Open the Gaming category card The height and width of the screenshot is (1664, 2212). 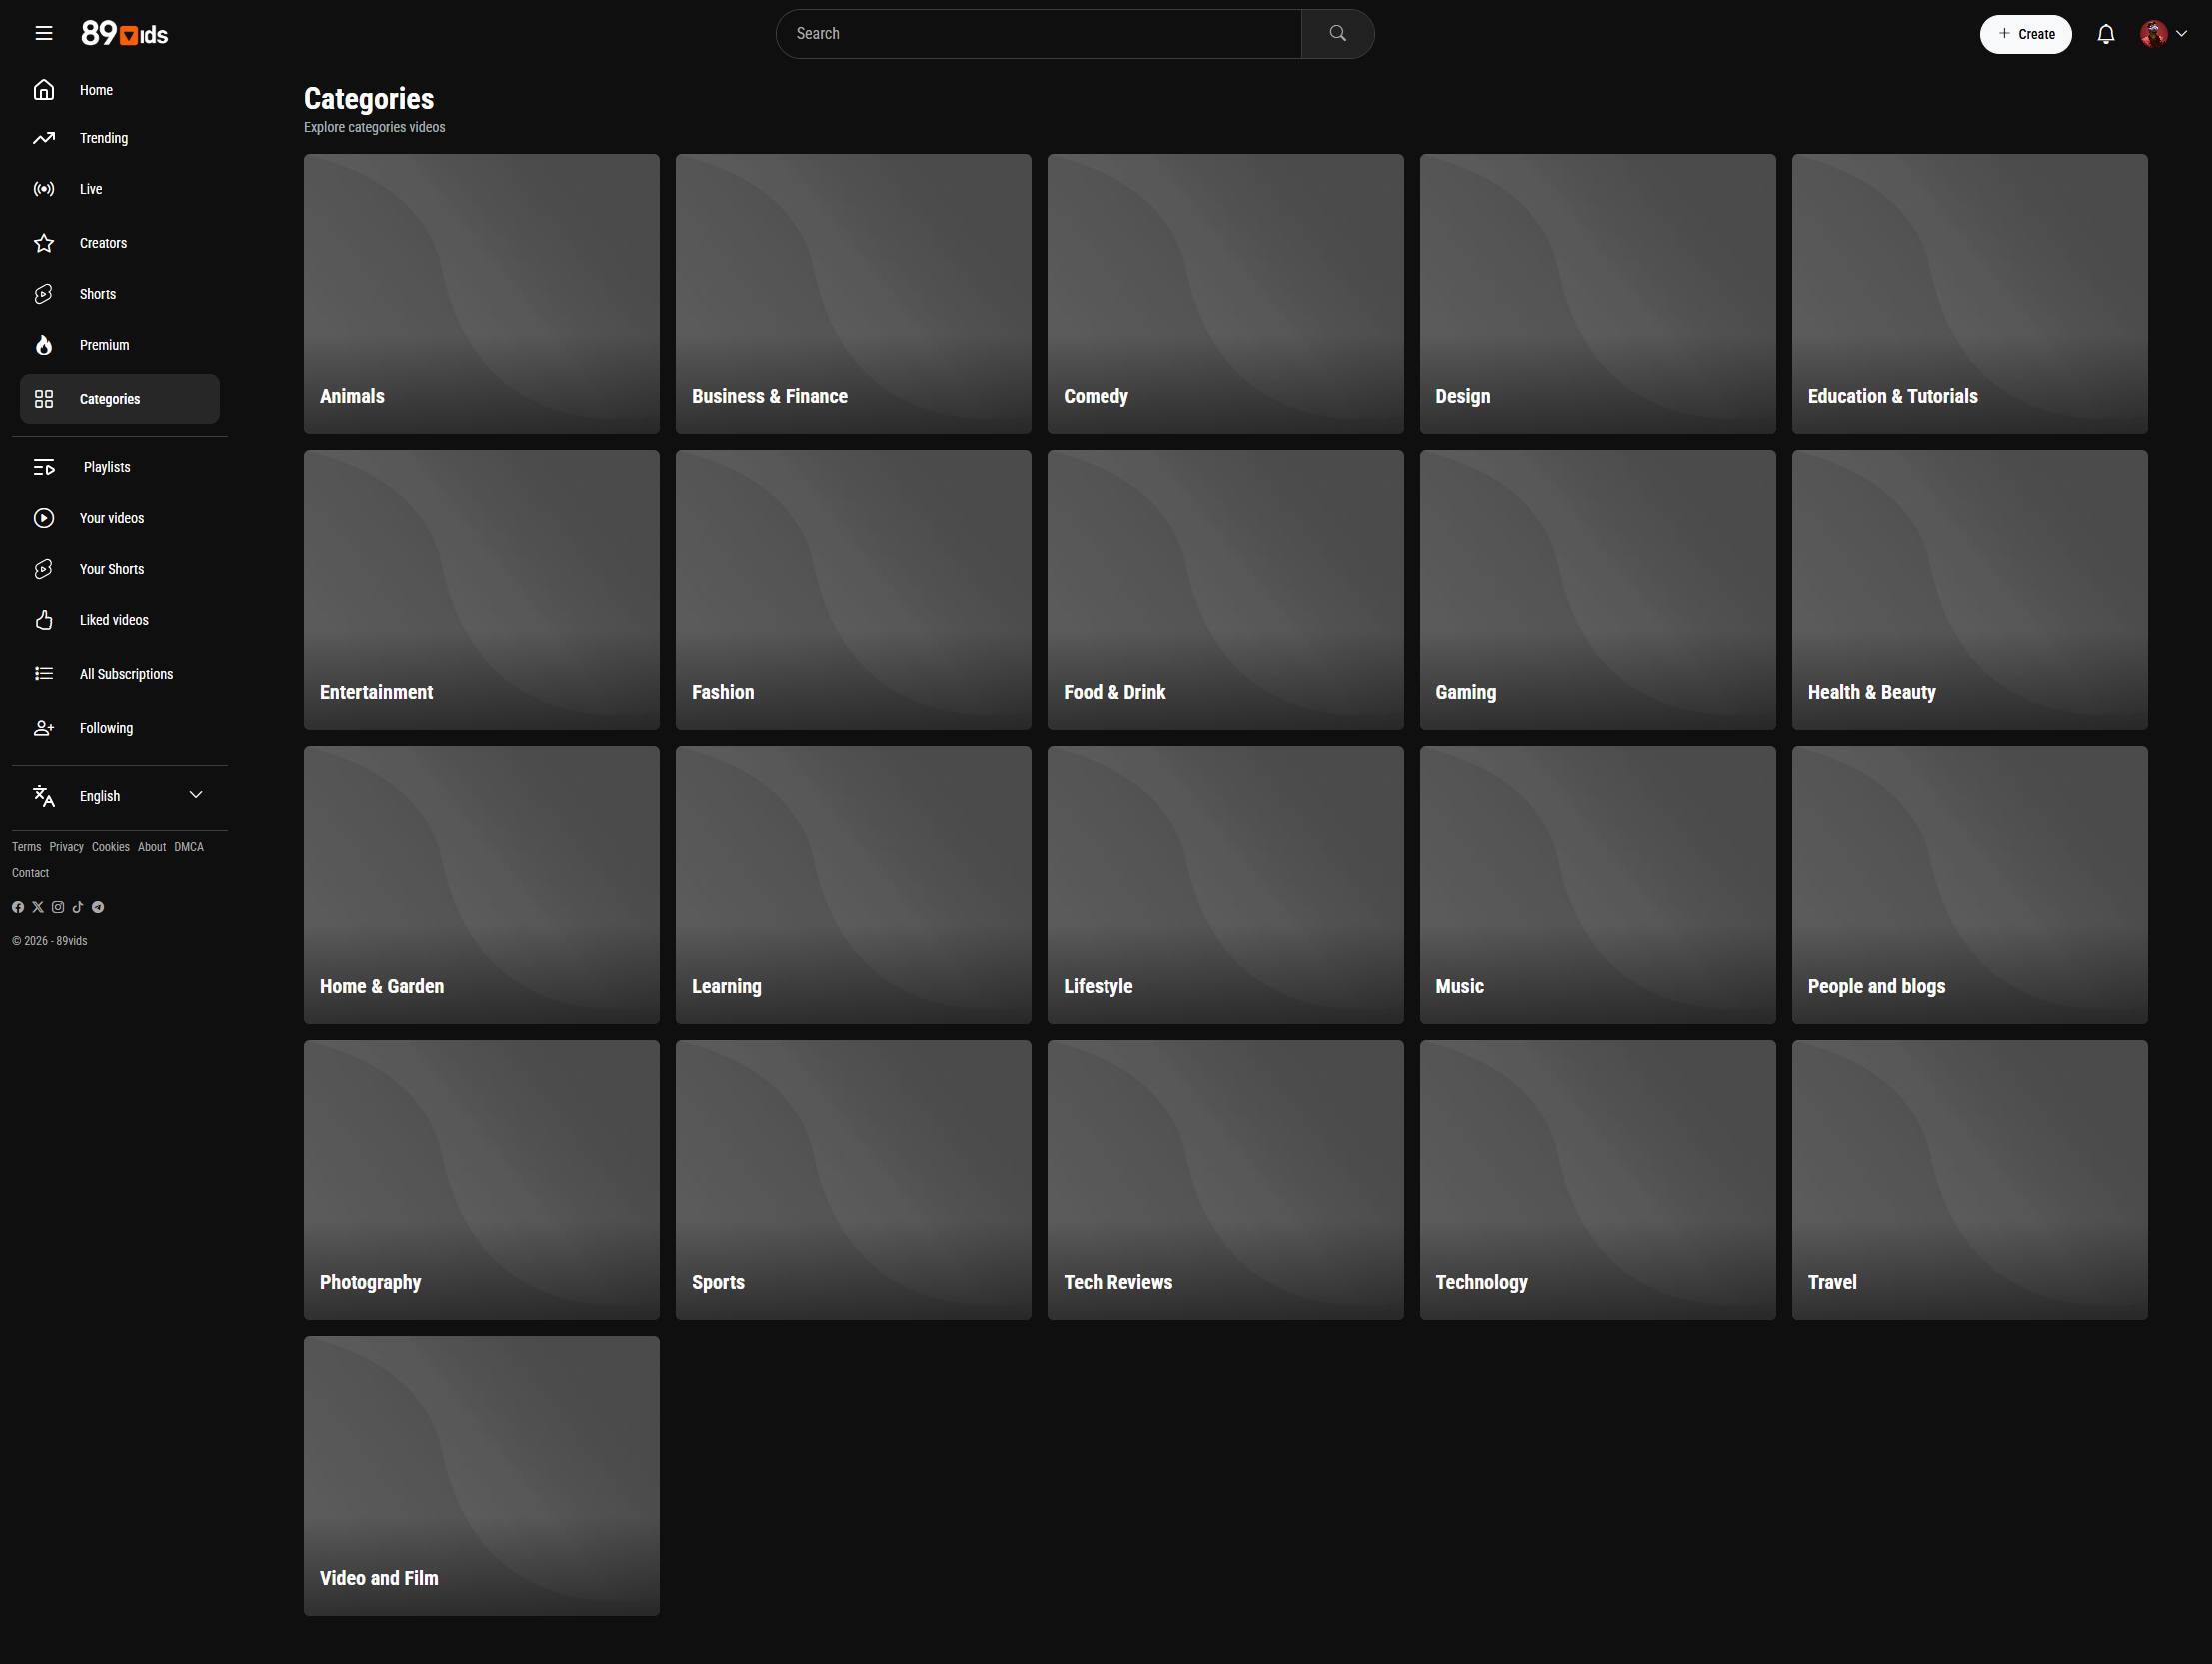(x=1597, y=589)
